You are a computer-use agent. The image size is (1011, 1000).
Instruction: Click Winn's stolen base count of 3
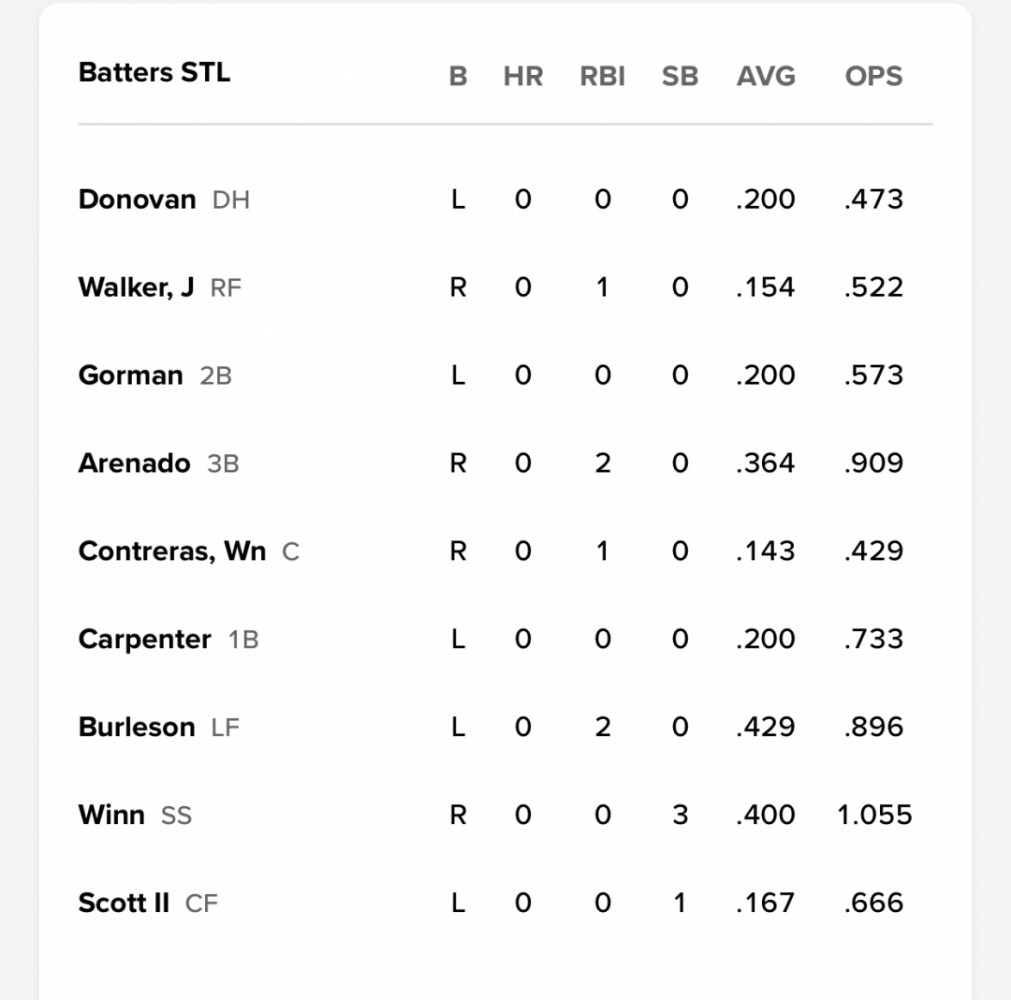(x=680, y=815)
